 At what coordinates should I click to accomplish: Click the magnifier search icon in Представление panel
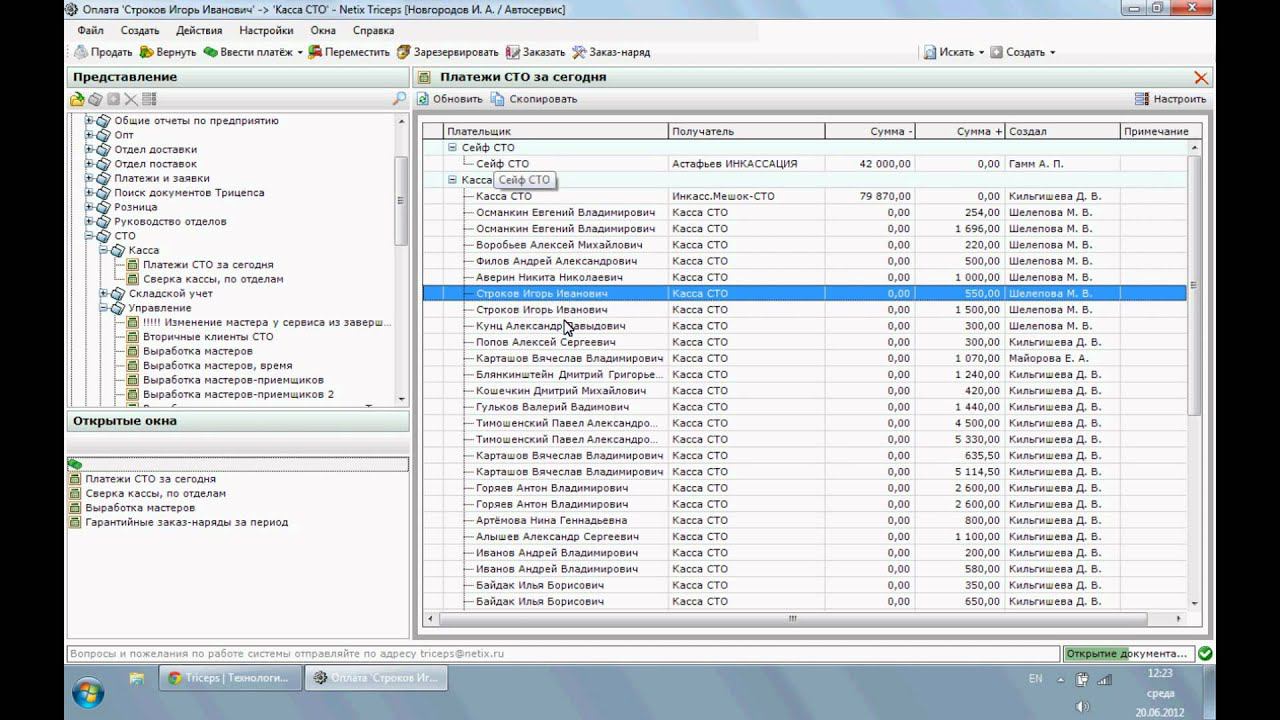point(399,99)
